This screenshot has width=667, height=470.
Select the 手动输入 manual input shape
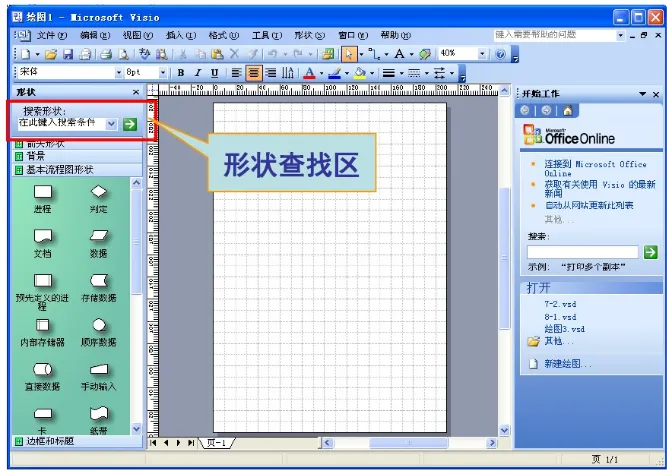coord(99,376)
